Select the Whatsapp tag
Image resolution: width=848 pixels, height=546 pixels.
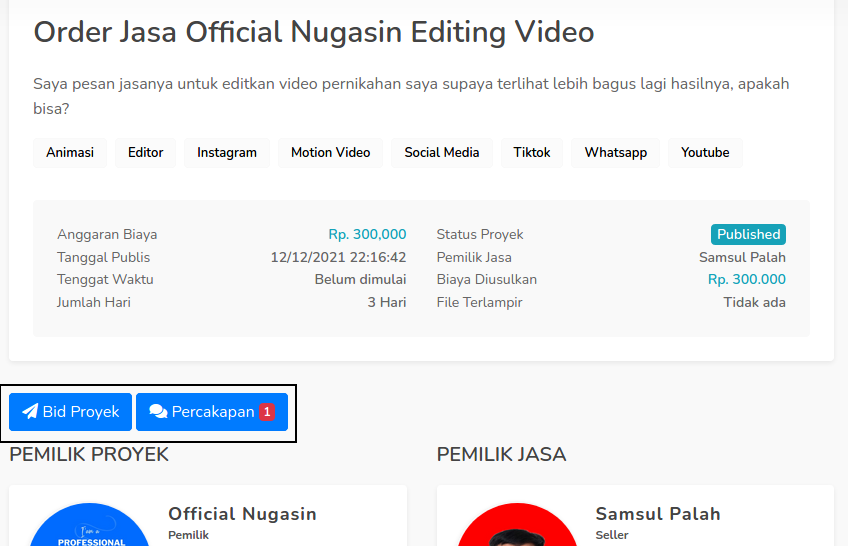[615, 152]
